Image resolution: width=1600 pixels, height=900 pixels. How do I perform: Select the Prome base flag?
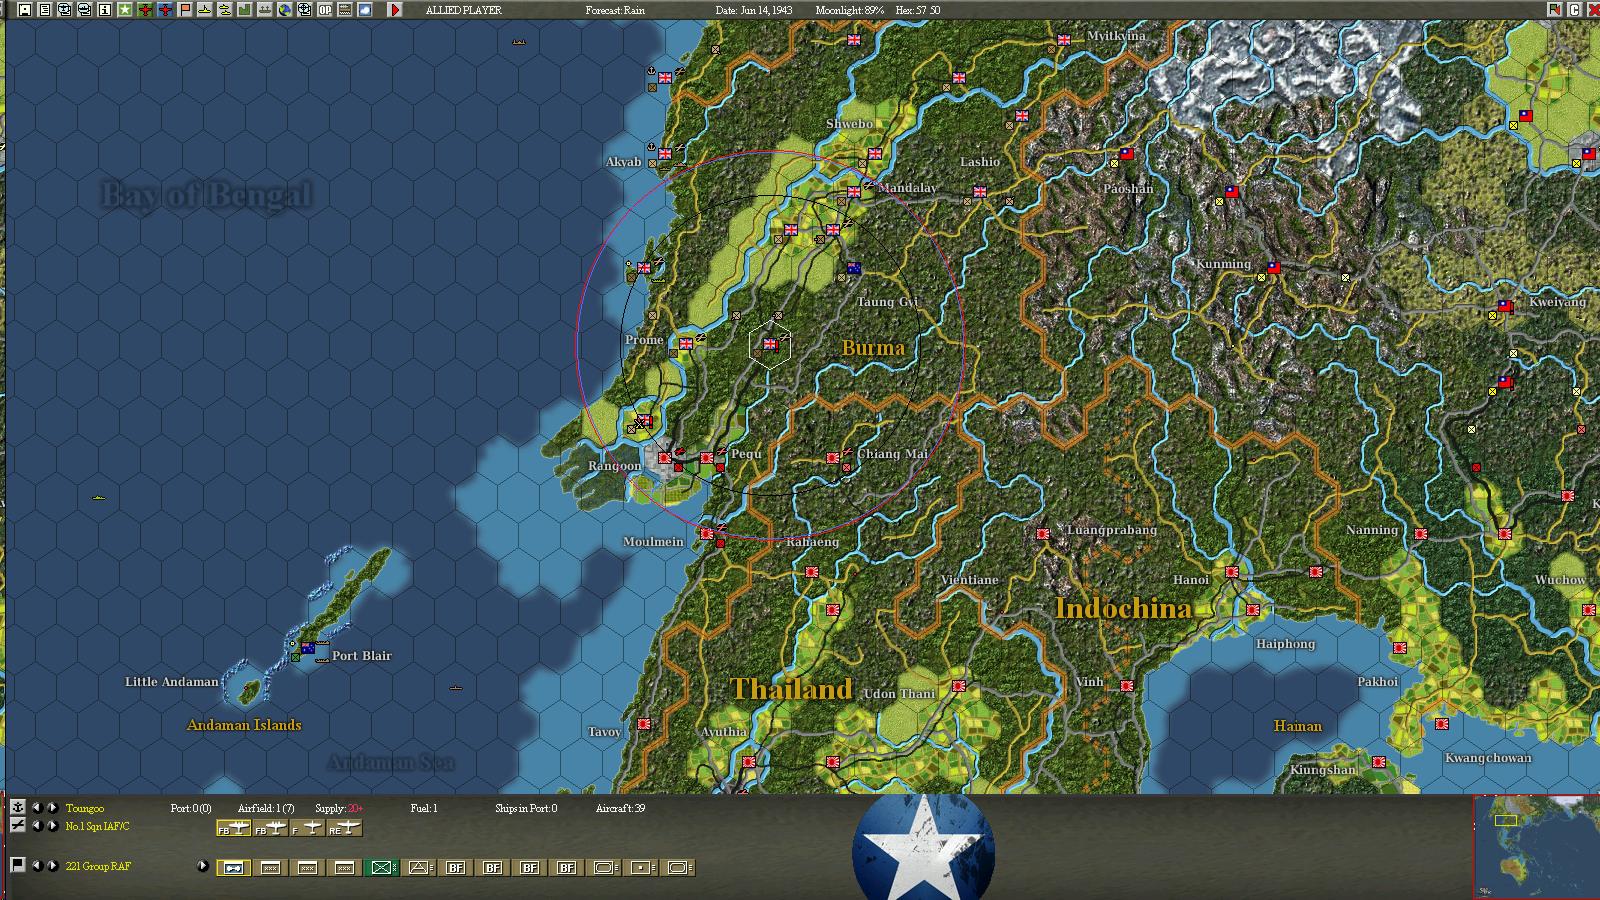pyautogui.click(x=686, y=344)
